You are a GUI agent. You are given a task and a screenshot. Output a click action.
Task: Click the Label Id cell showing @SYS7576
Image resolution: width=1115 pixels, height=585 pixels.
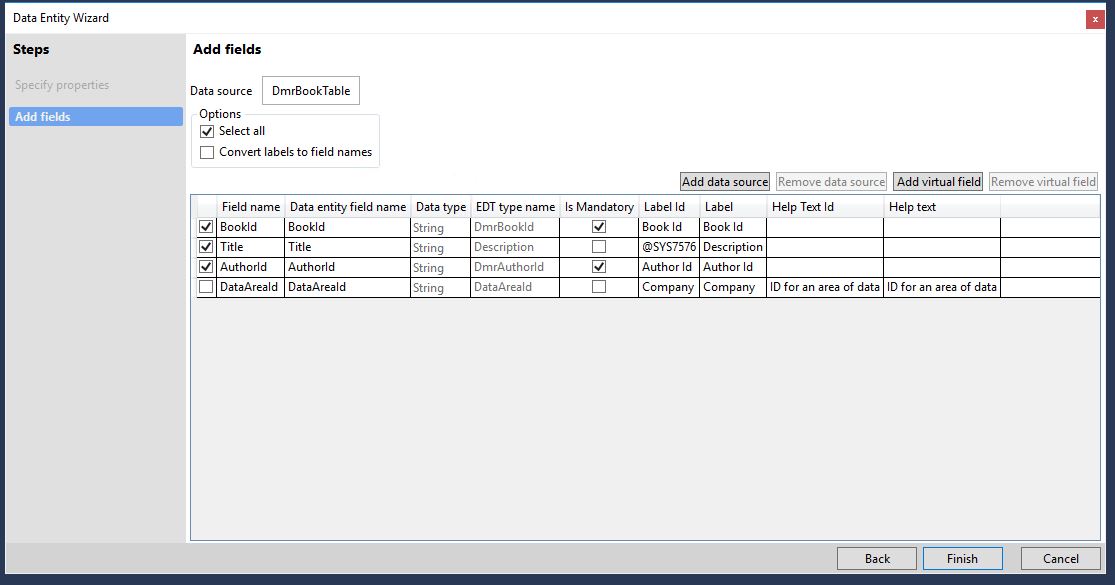tap(668, 247)
